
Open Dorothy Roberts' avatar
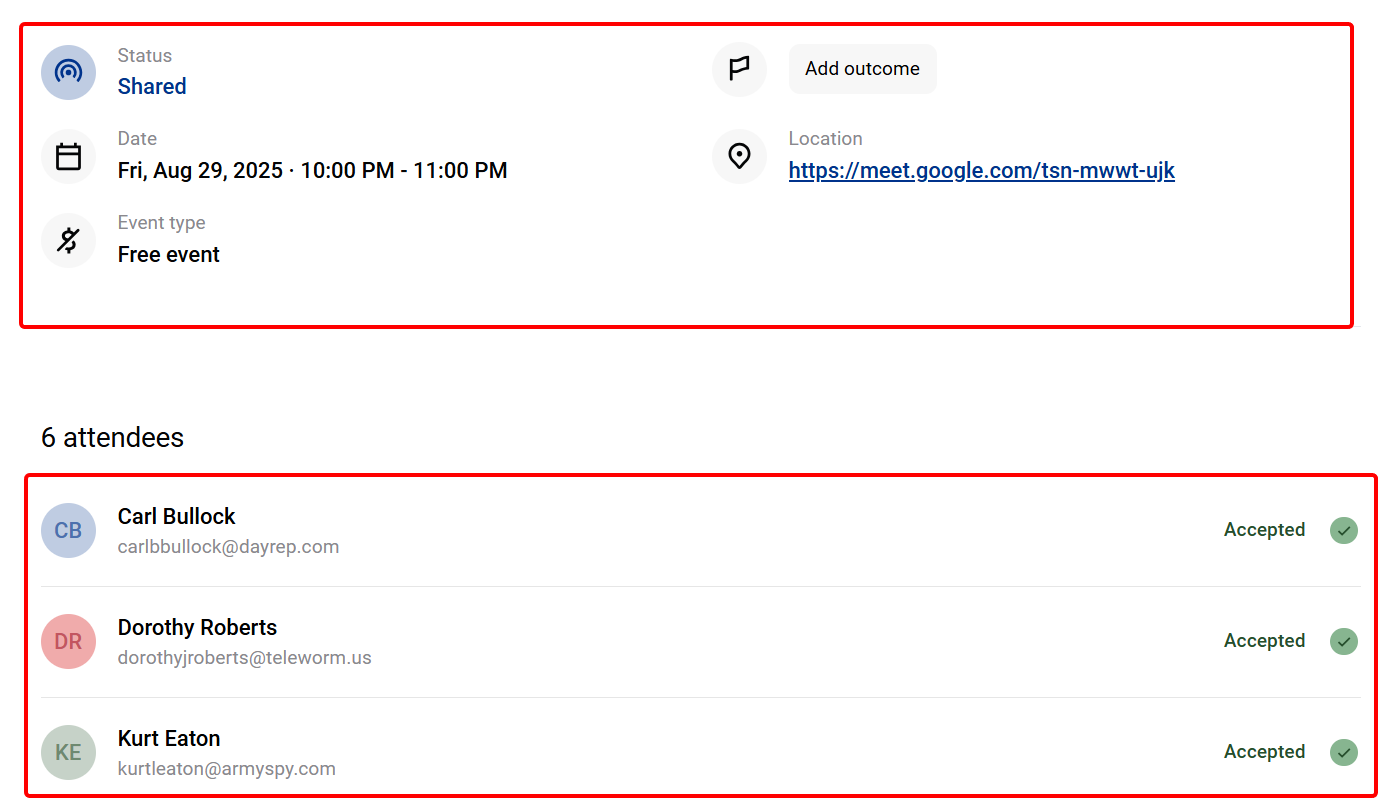(68, 641)
